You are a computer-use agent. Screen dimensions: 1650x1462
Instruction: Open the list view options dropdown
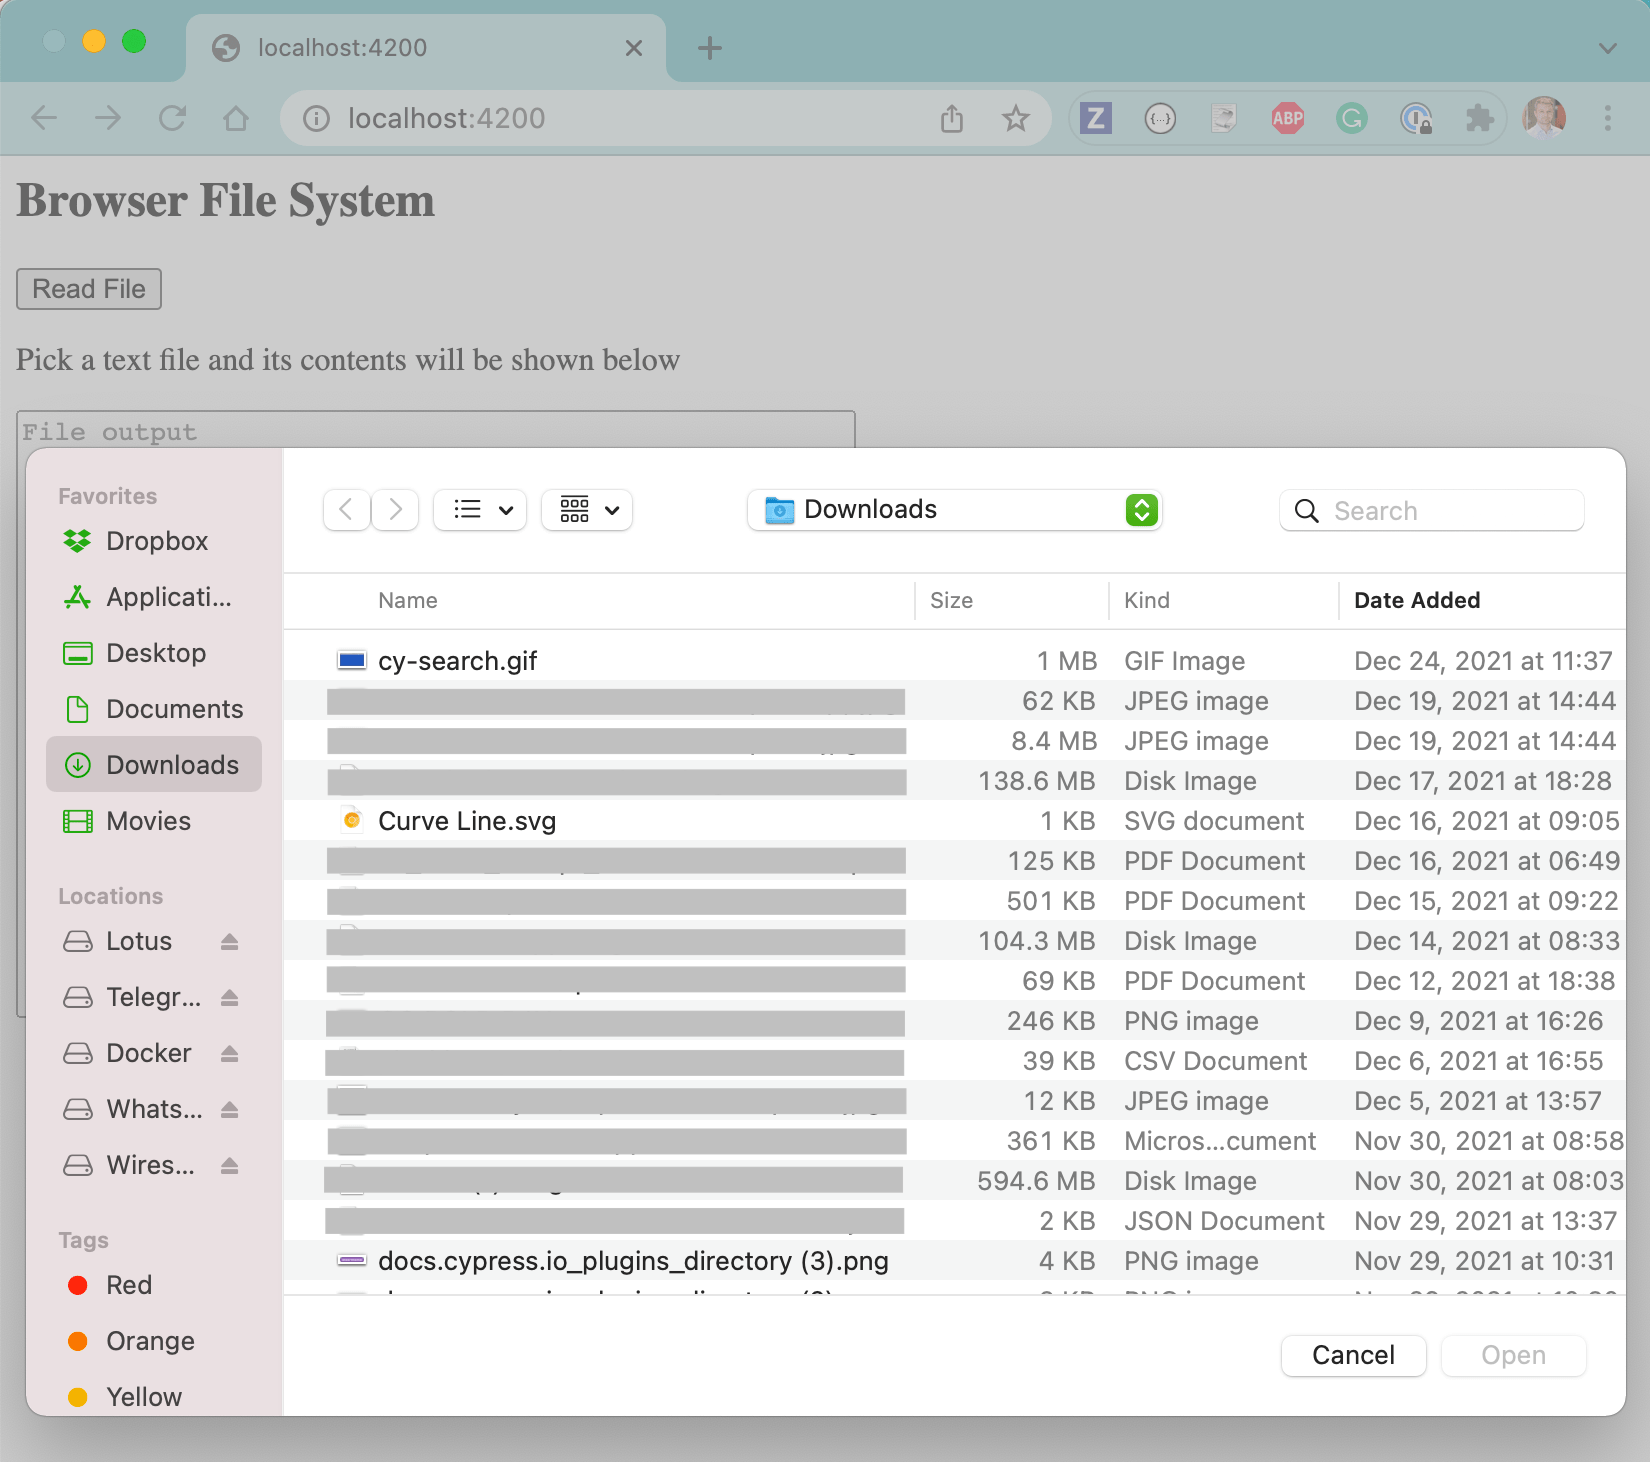(479, 510)
